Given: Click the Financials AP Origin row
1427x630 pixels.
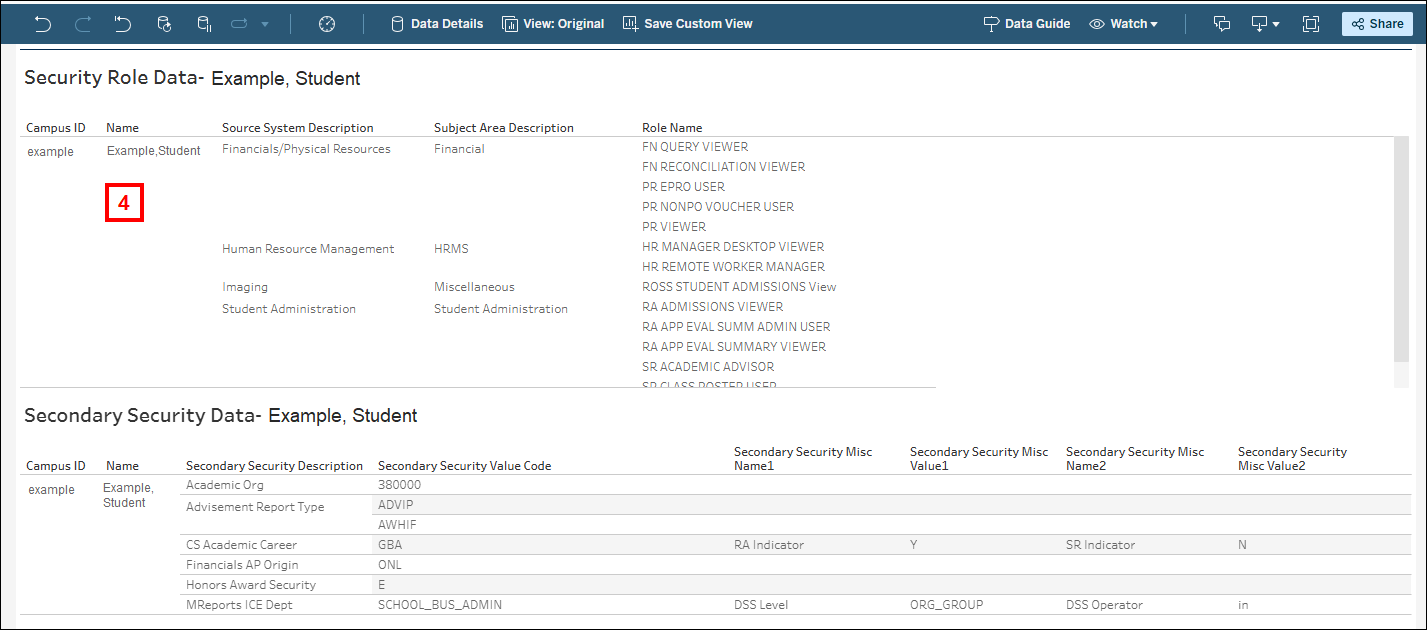Looking at the screenshot, I should [244, 565].
